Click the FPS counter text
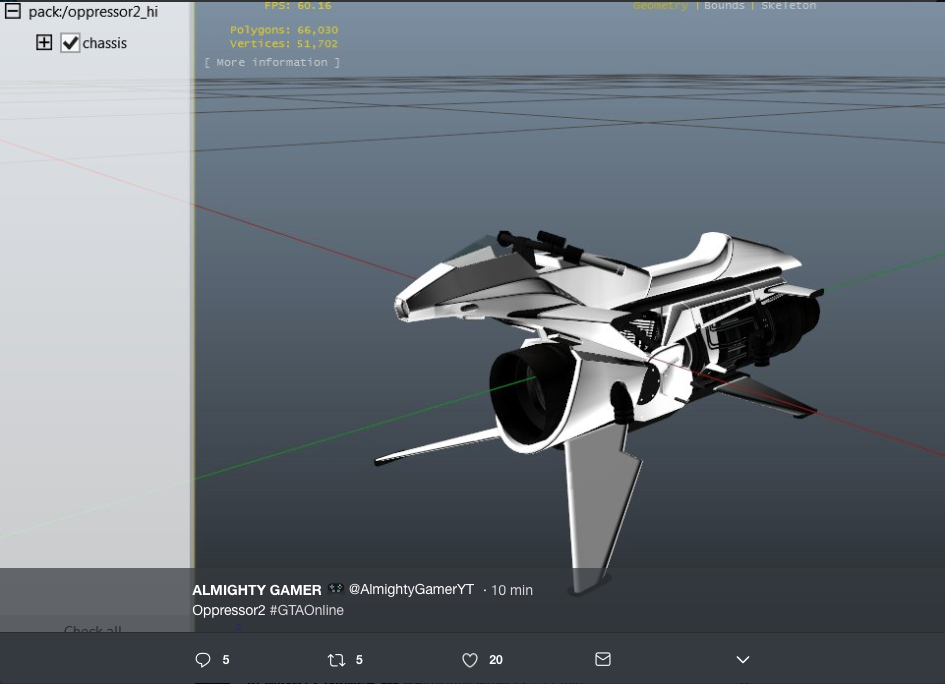Screen dimensions: 945x684 pyautogui.click(x=298, y=5)
